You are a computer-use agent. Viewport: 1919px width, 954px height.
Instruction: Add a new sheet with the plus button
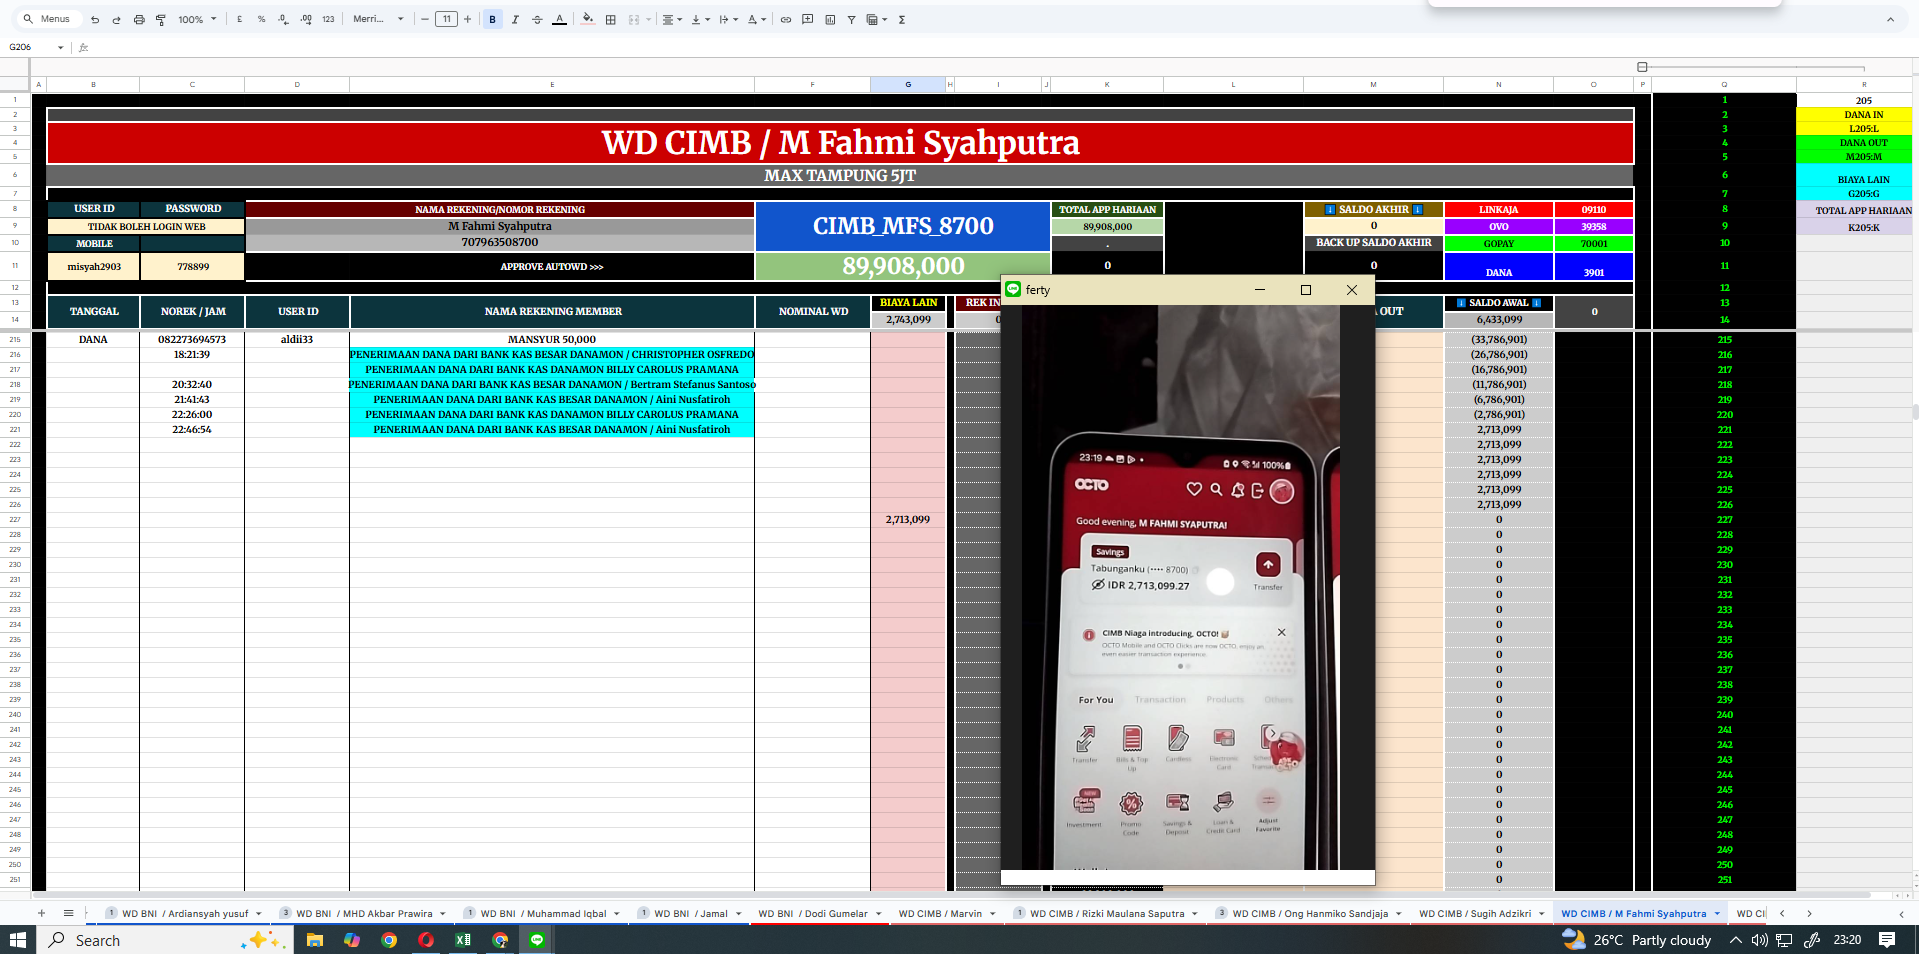click(x=41, y=913)
